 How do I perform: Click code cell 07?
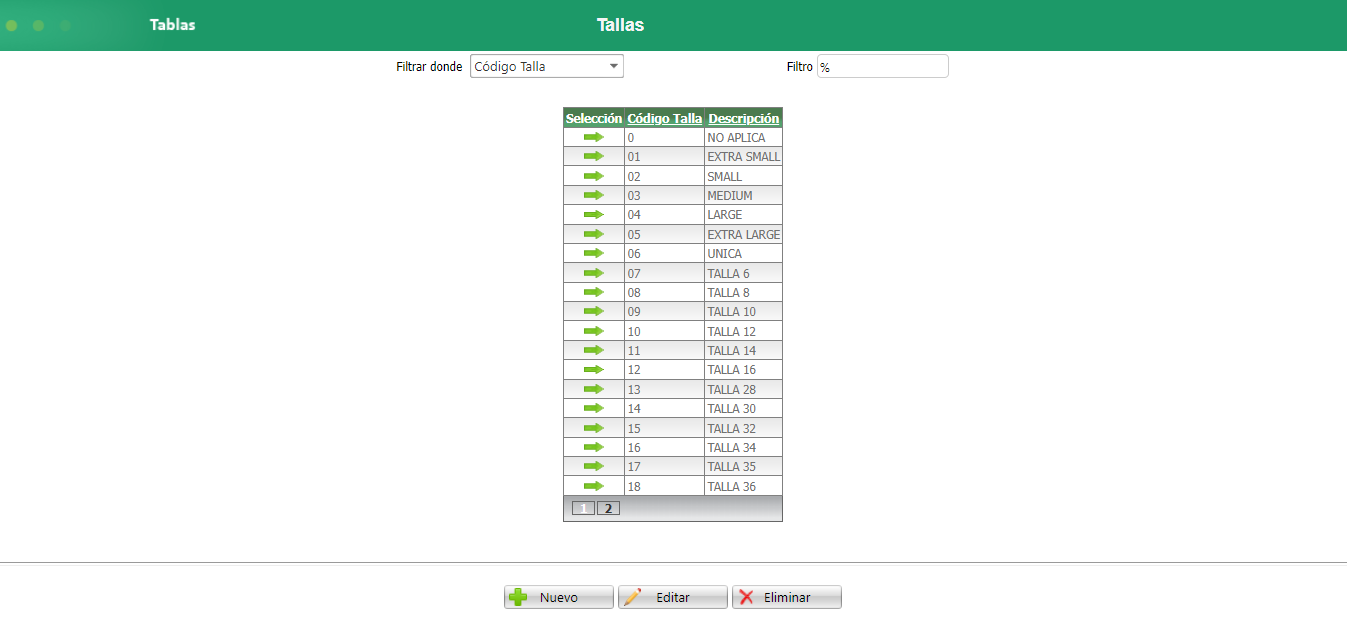pos(664,274)
